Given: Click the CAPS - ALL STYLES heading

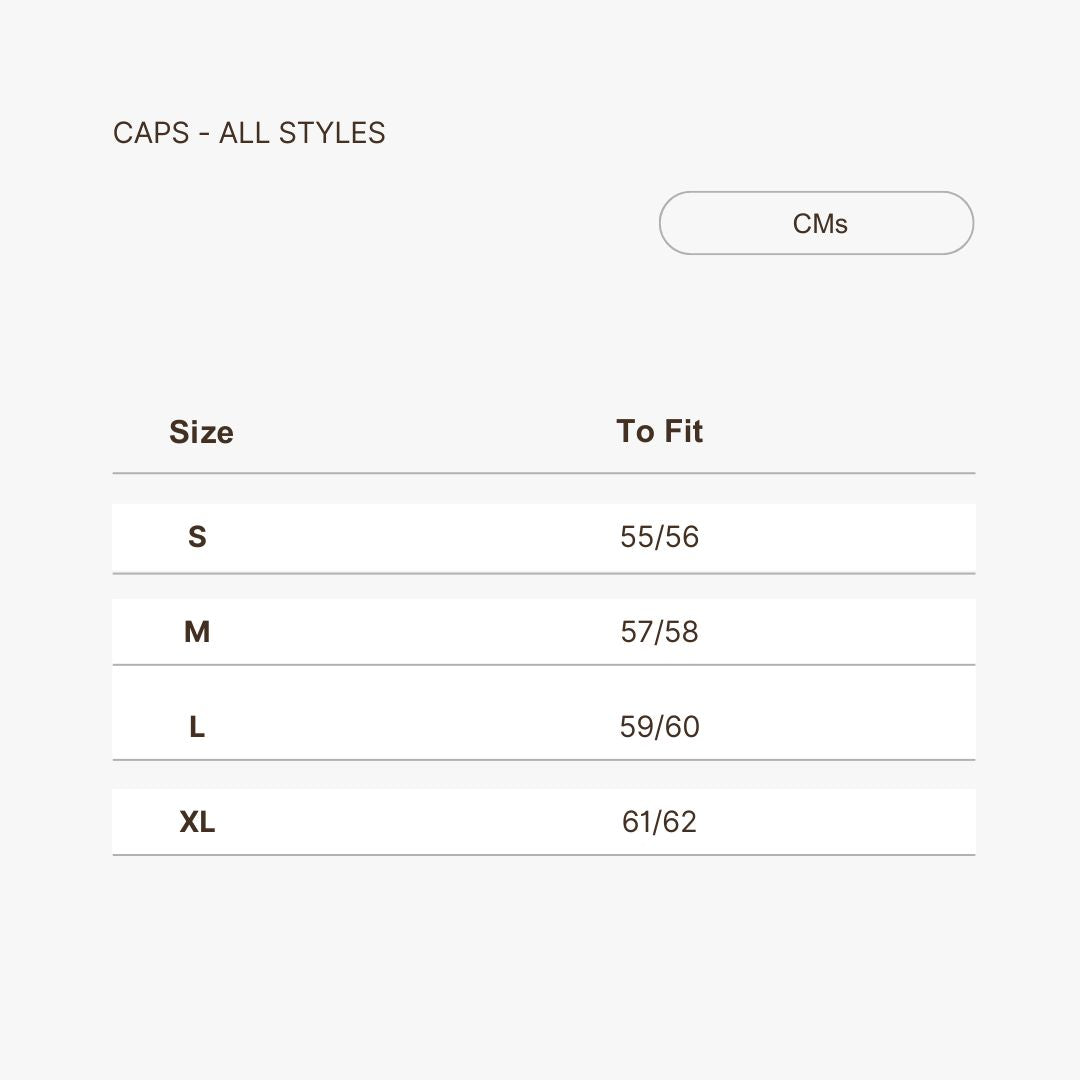Looking at the screenshot, I should click(x=249, y=133).
